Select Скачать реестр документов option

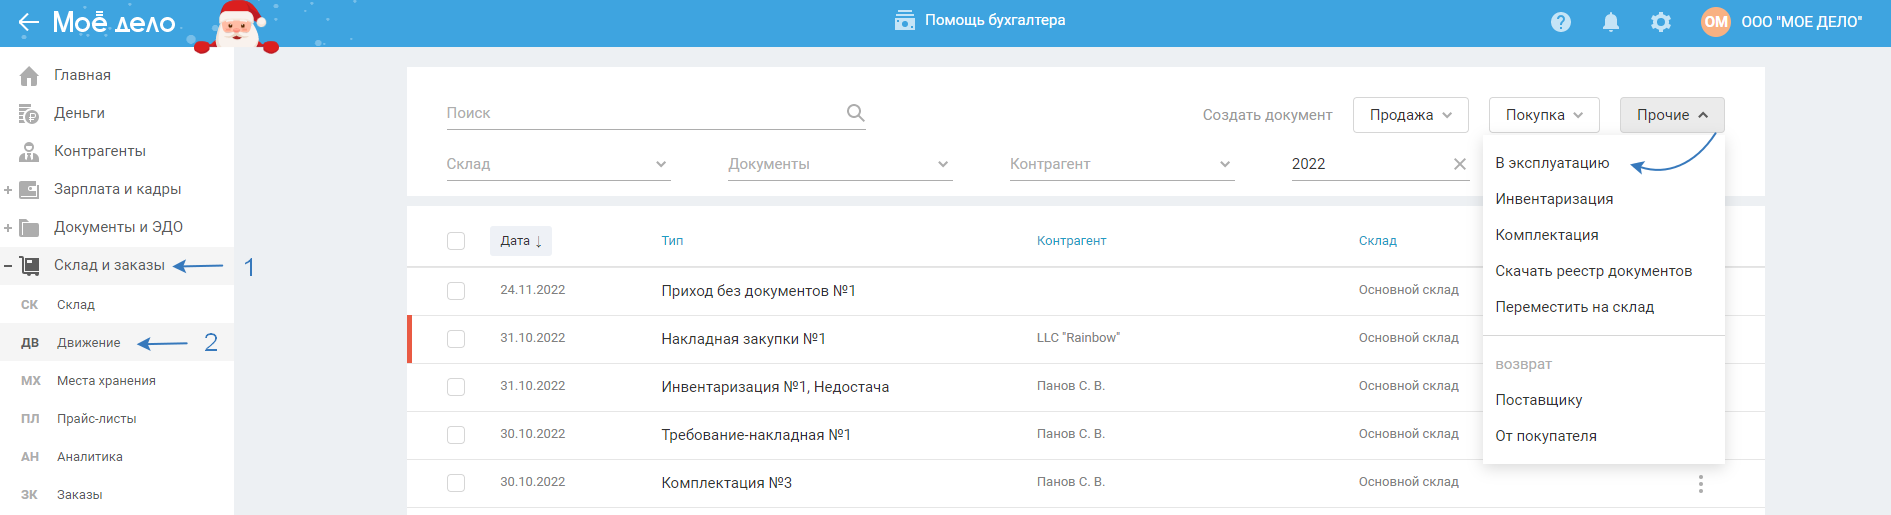click(1593, 271)
